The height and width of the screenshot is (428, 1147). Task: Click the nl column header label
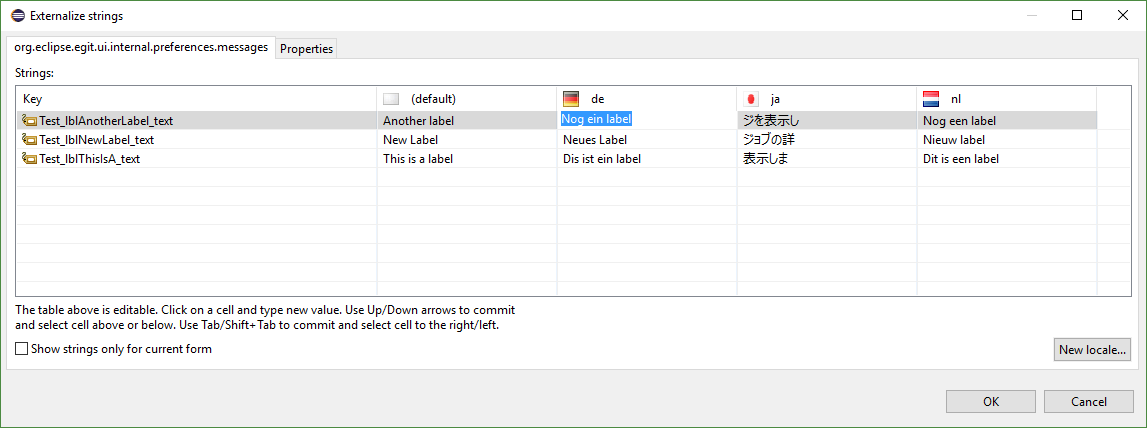tap(955, 99)
